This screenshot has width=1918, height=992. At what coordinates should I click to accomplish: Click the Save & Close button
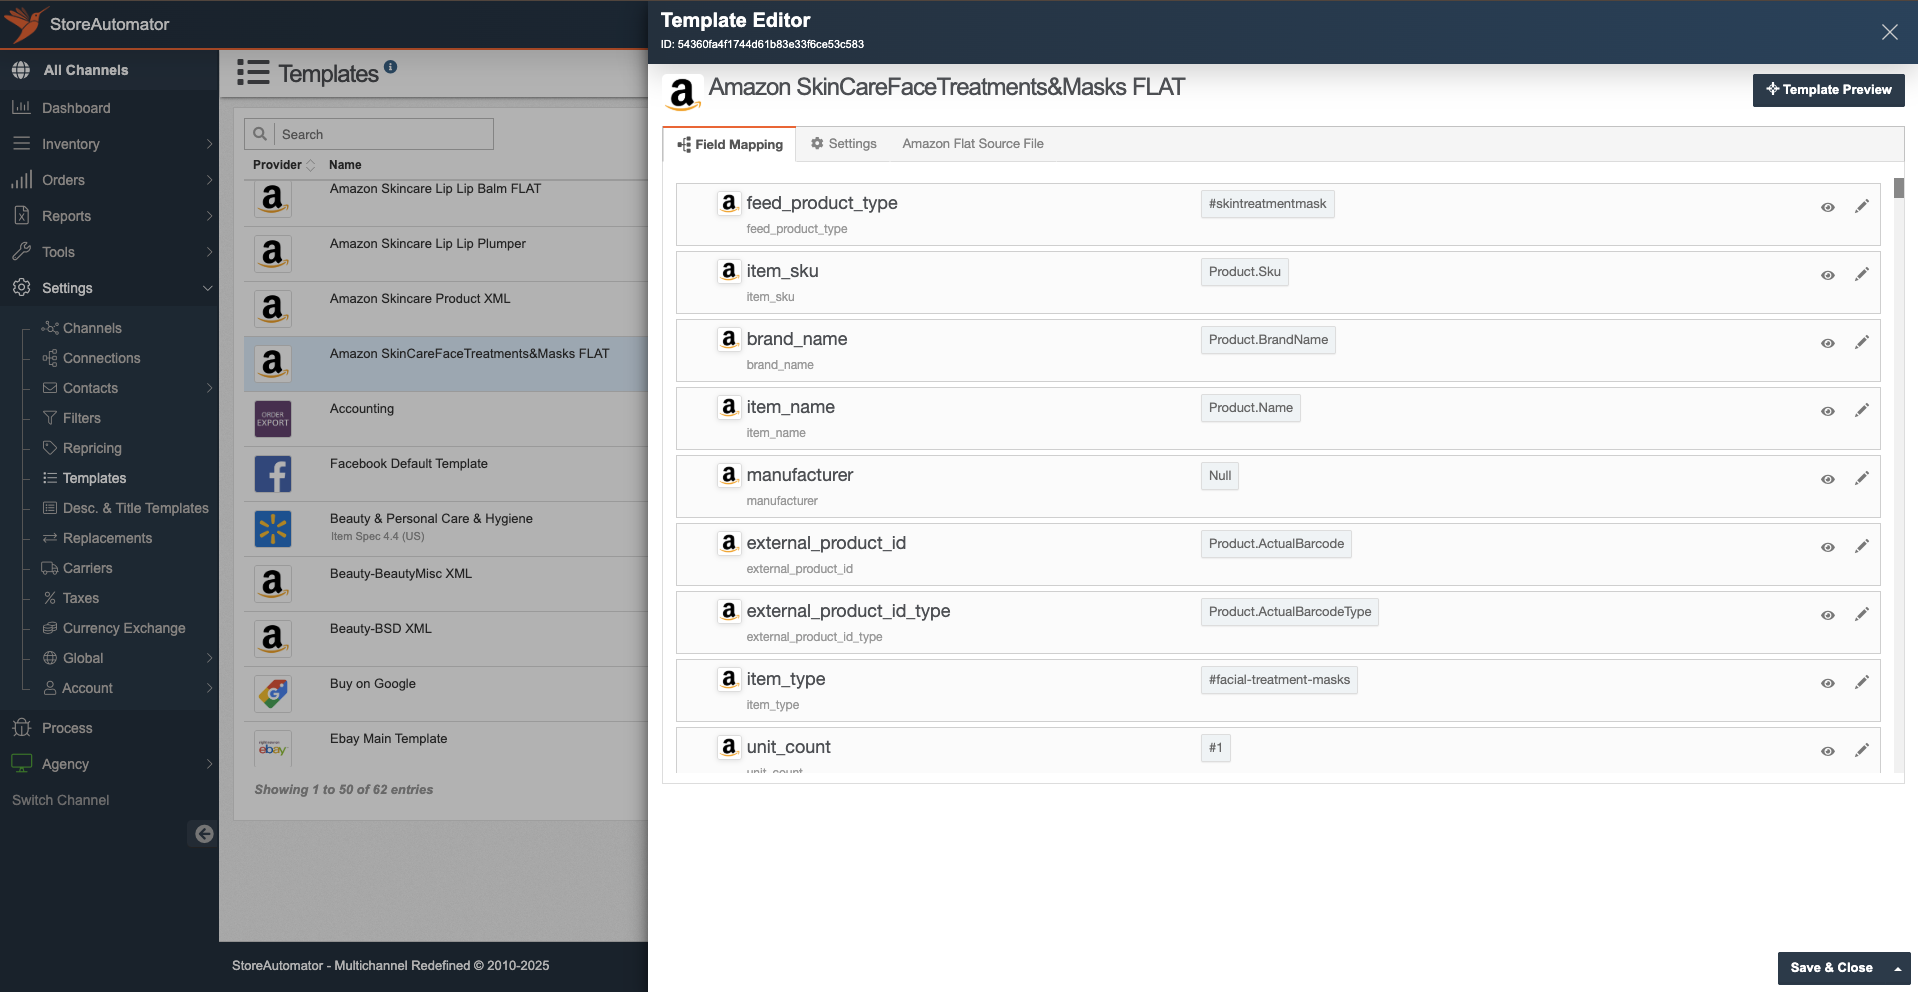[x=1832, y=967]
